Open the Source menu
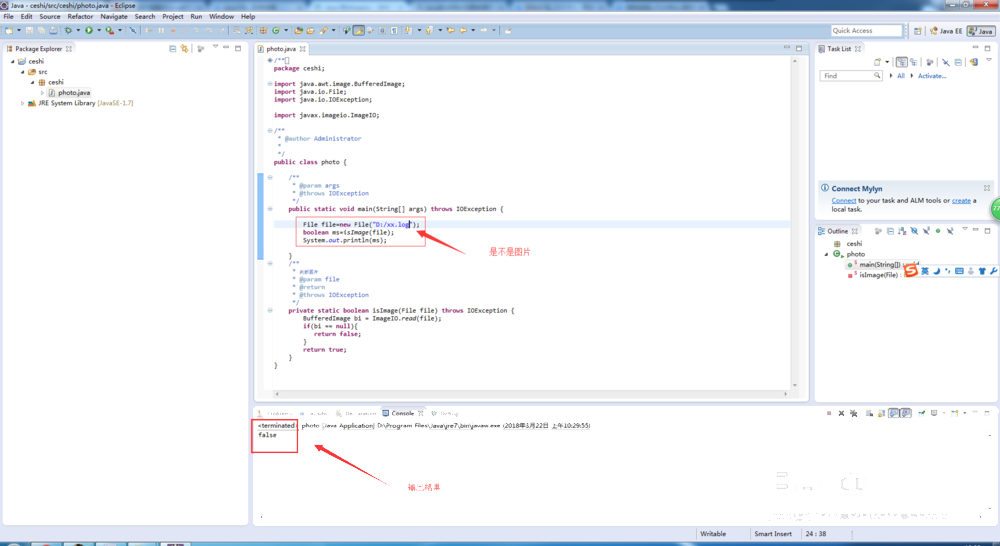This screenshot has width=1000, height=546. pyautogui.click(x=50, y=17)
